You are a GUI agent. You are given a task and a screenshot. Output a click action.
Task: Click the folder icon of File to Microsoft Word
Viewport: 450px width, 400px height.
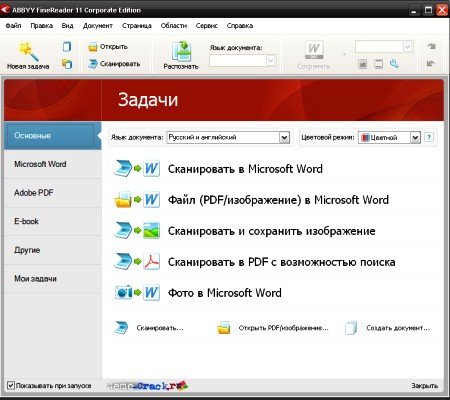[x=123, y=200]
